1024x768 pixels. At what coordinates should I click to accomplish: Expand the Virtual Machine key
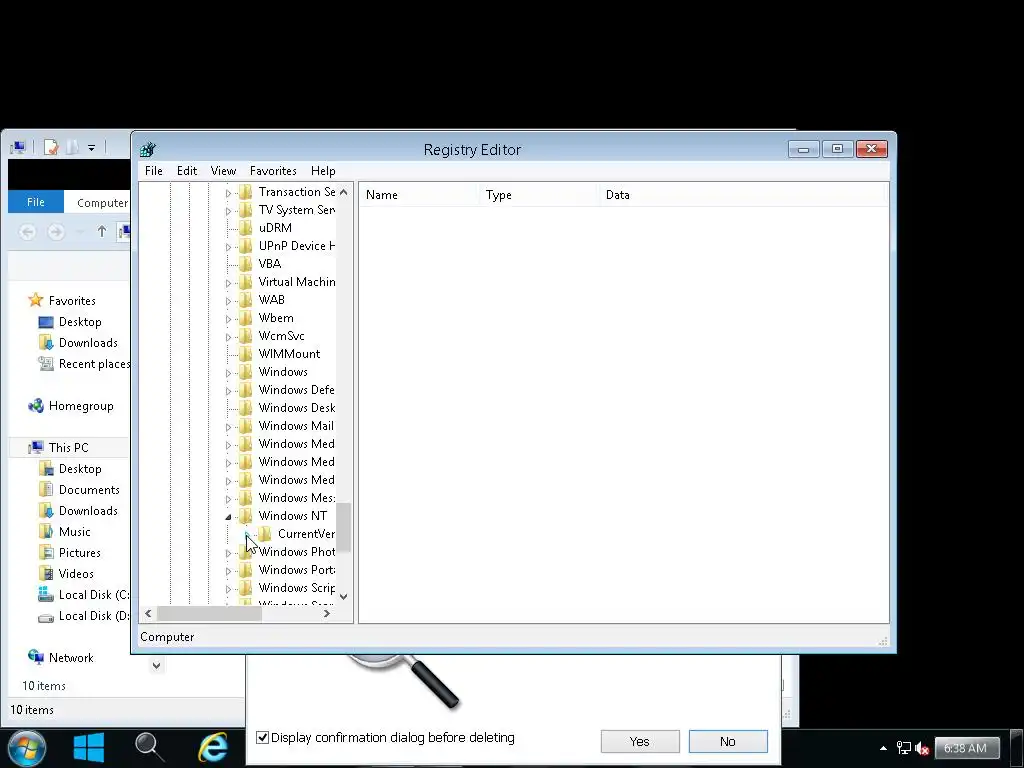coord(228,283)
